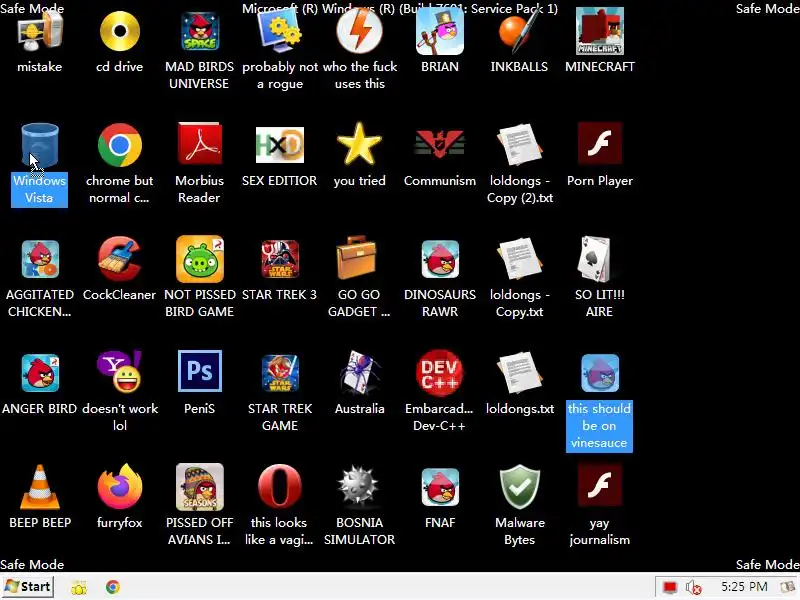The height and width of the screenshot is (600, 800).
Task: Click the taskbar Chrome quick launch icon
Action: pyautogui.click(x=113, y=587)
